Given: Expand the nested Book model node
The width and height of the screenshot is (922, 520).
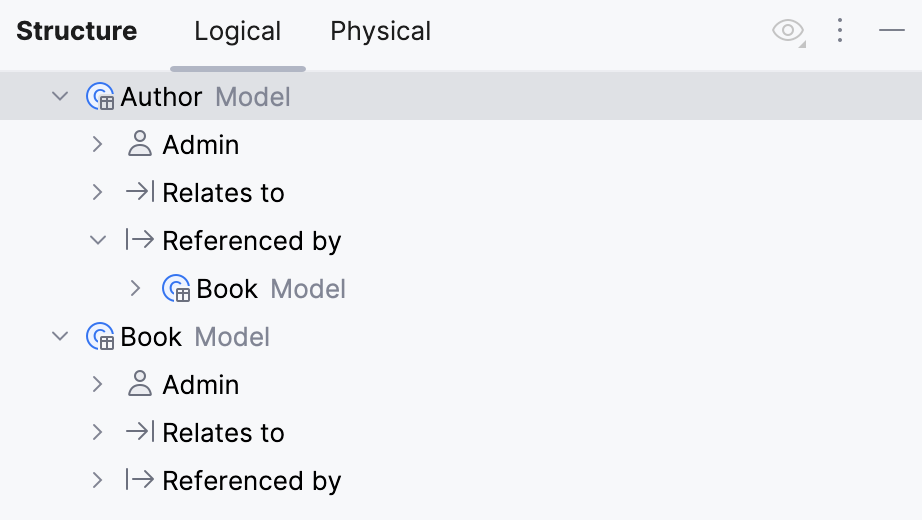Looking at the screenshot, I should (136, 289).
